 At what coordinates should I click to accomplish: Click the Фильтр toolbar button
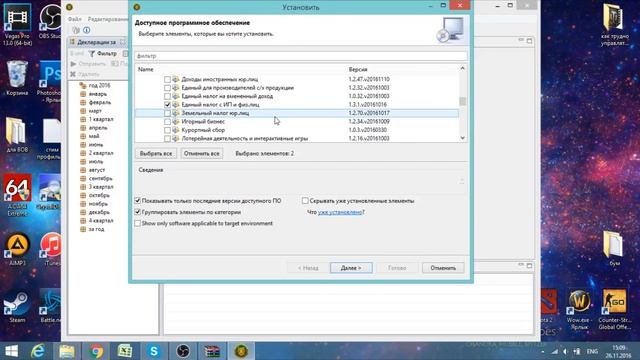coord(103,53)
